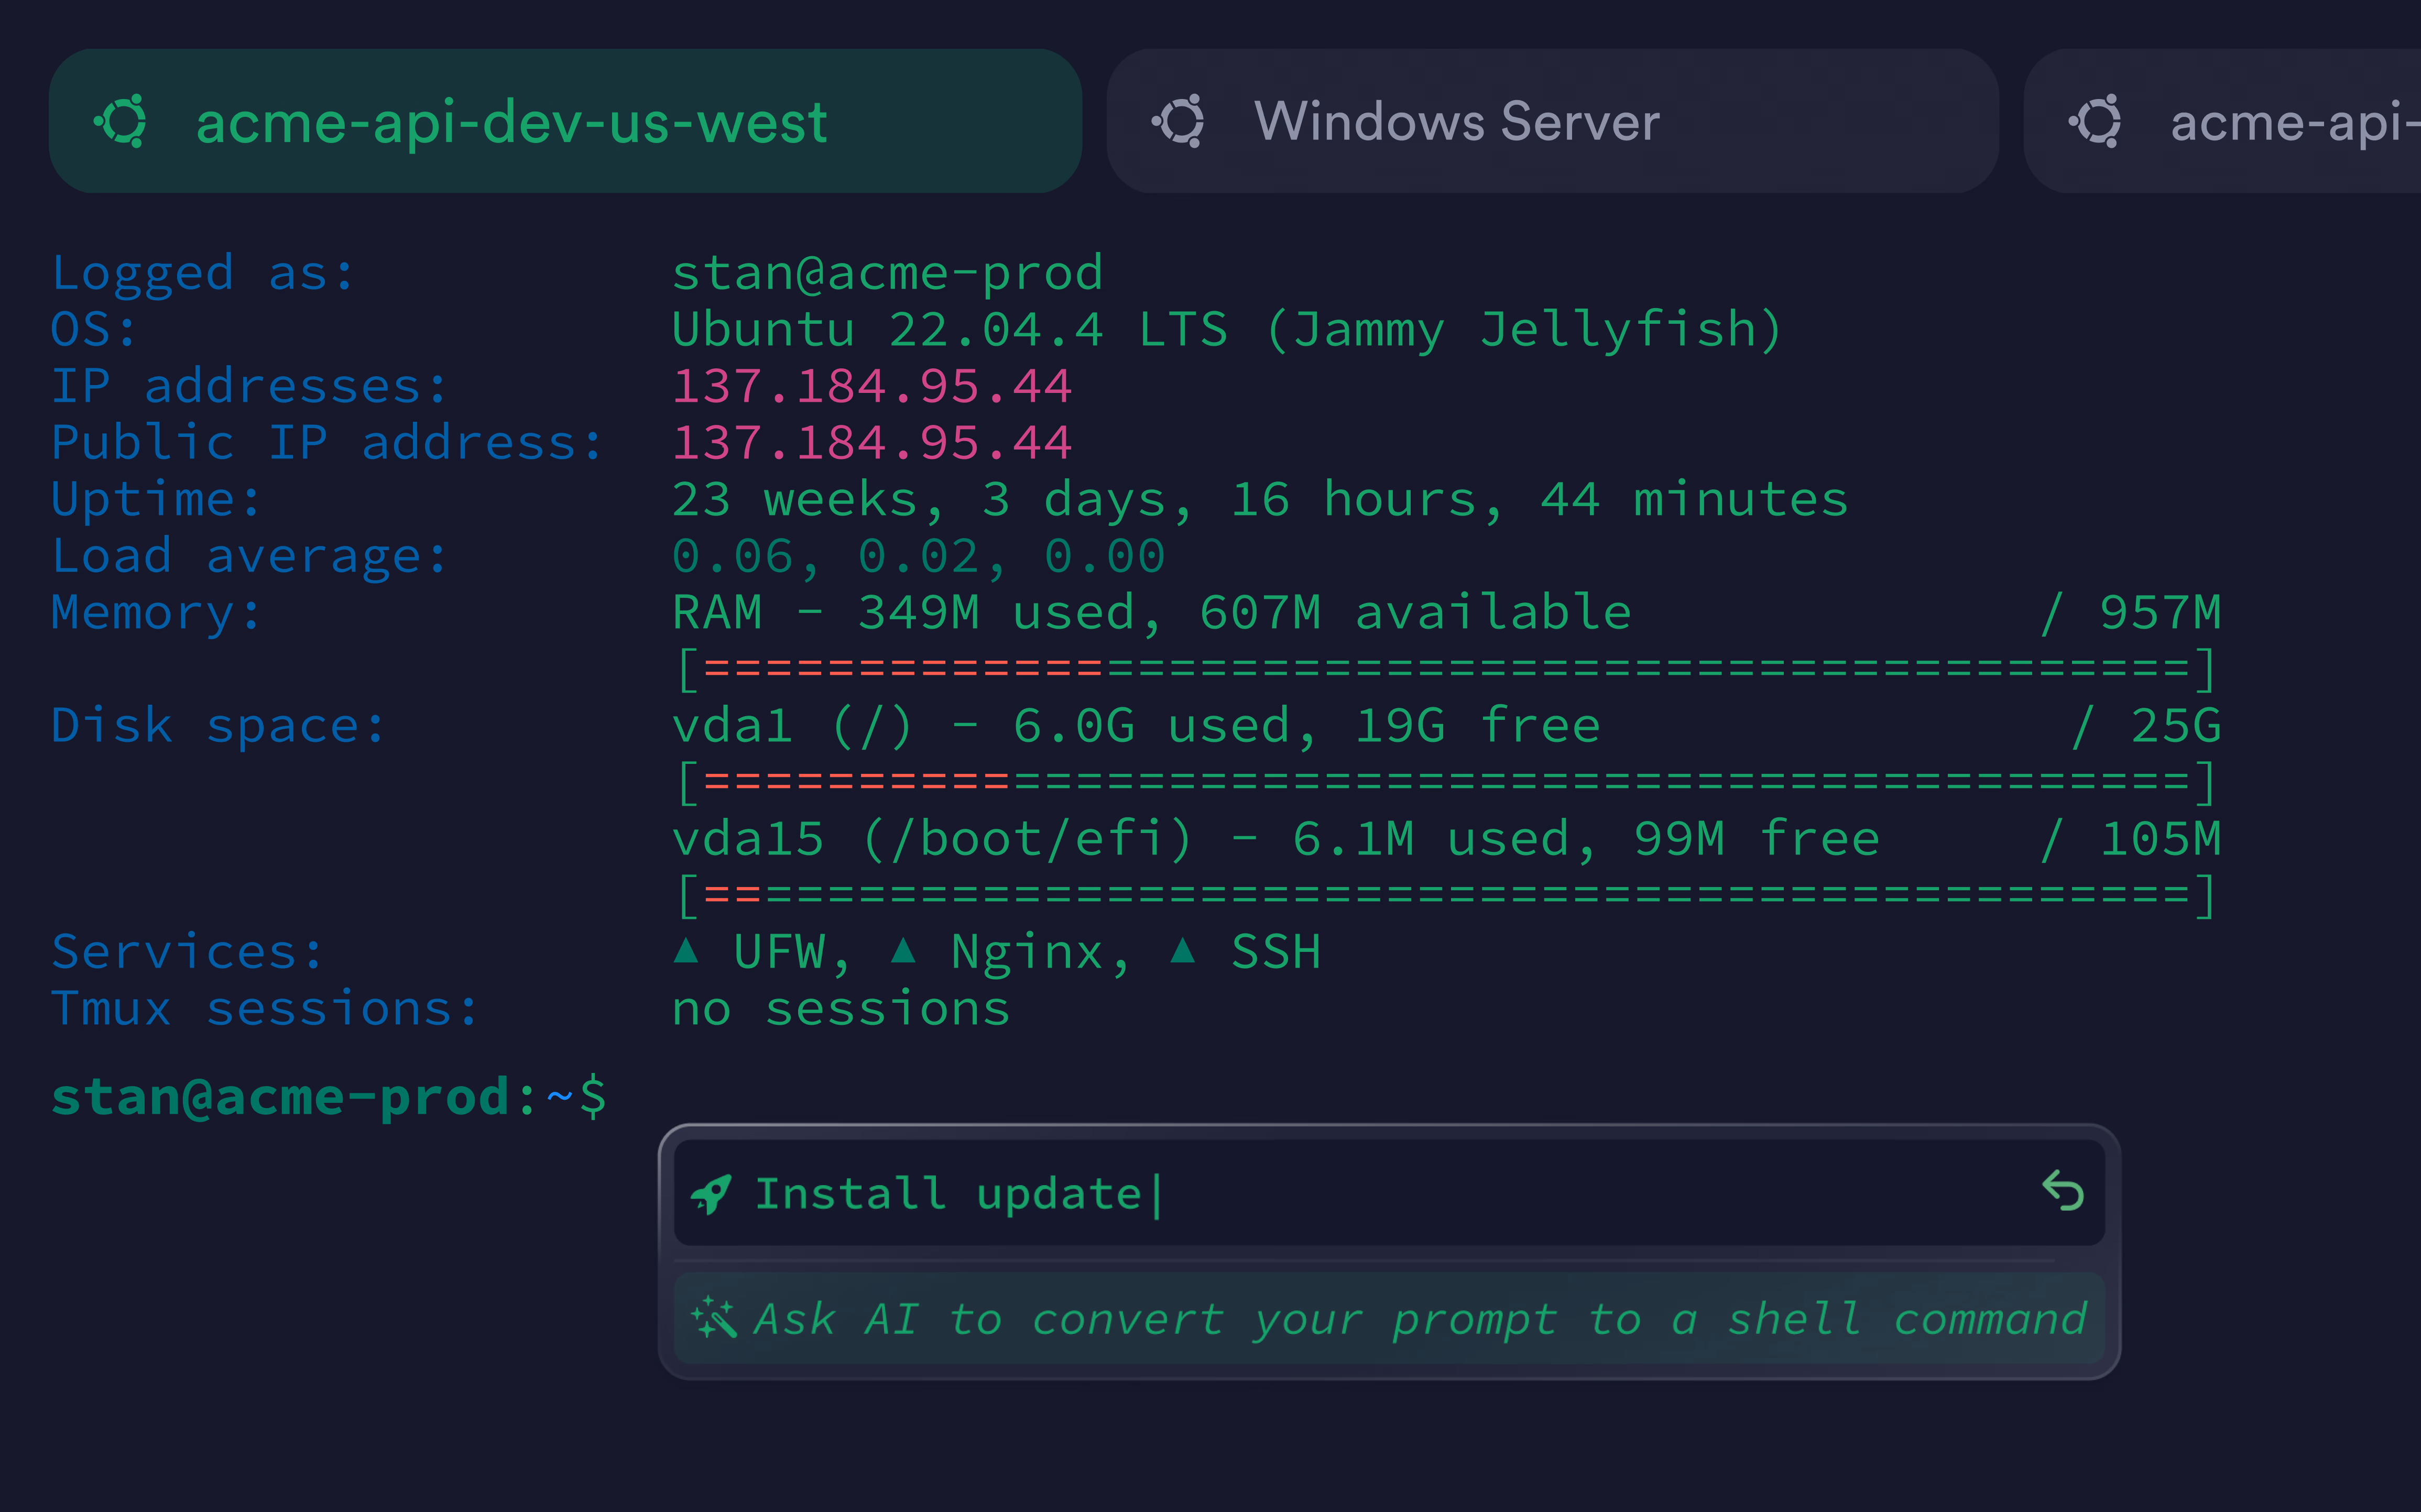Click Ubuntu icon on Windows Server tab
This screenshot has height=1512, width=2421.
1178,121
